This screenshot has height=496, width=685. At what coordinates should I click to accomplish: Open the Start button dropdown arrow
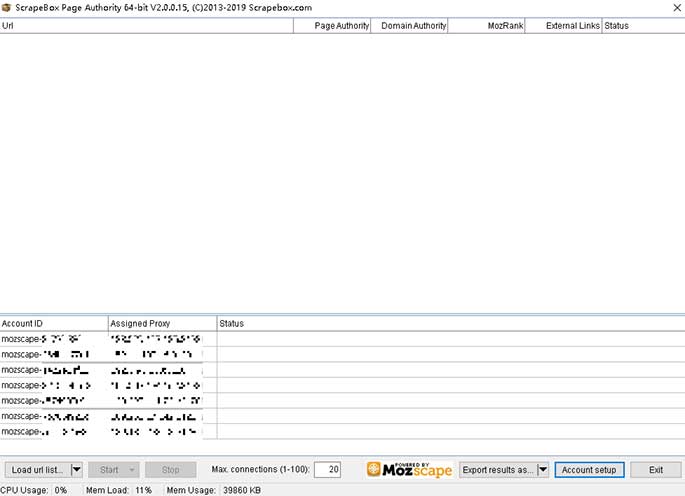click(x=131, y=470)
